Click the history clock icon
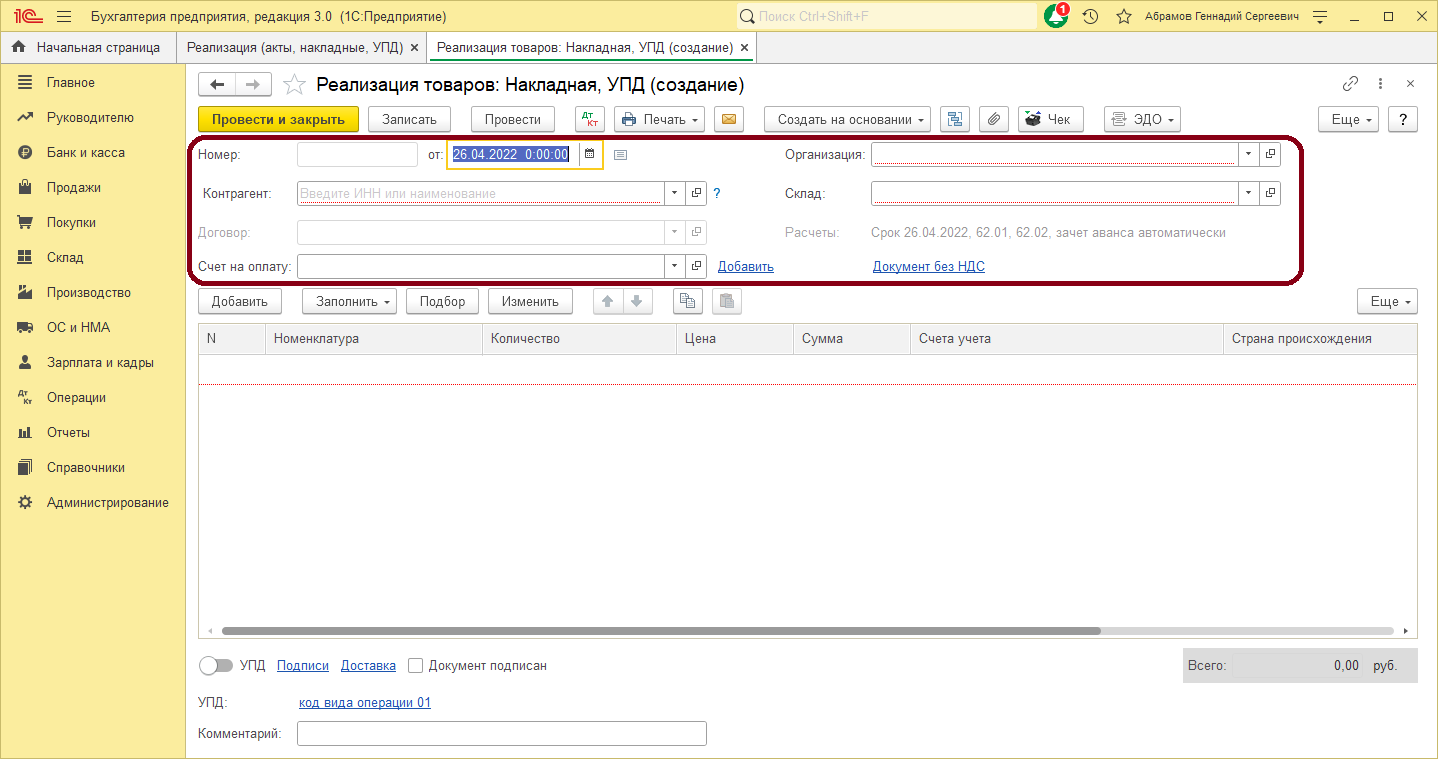The image size is (1438, 759). coord(1091,17)
